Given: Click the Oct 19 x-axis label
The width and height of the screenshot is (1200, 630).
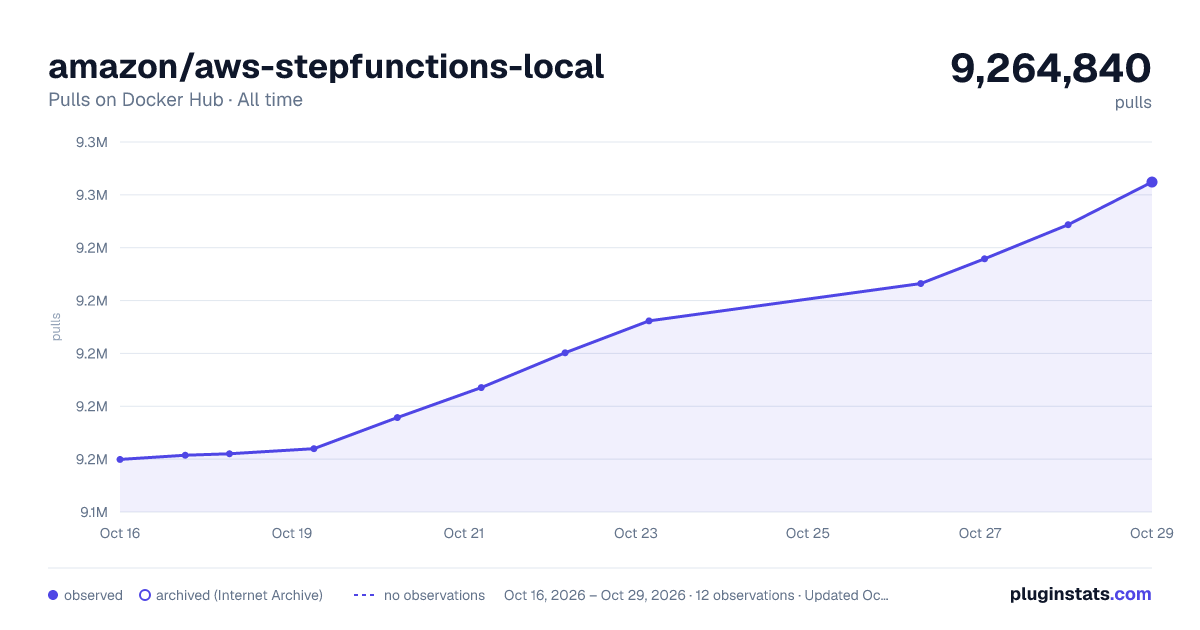Looking at the screenshot, I should tap(292, 533).
